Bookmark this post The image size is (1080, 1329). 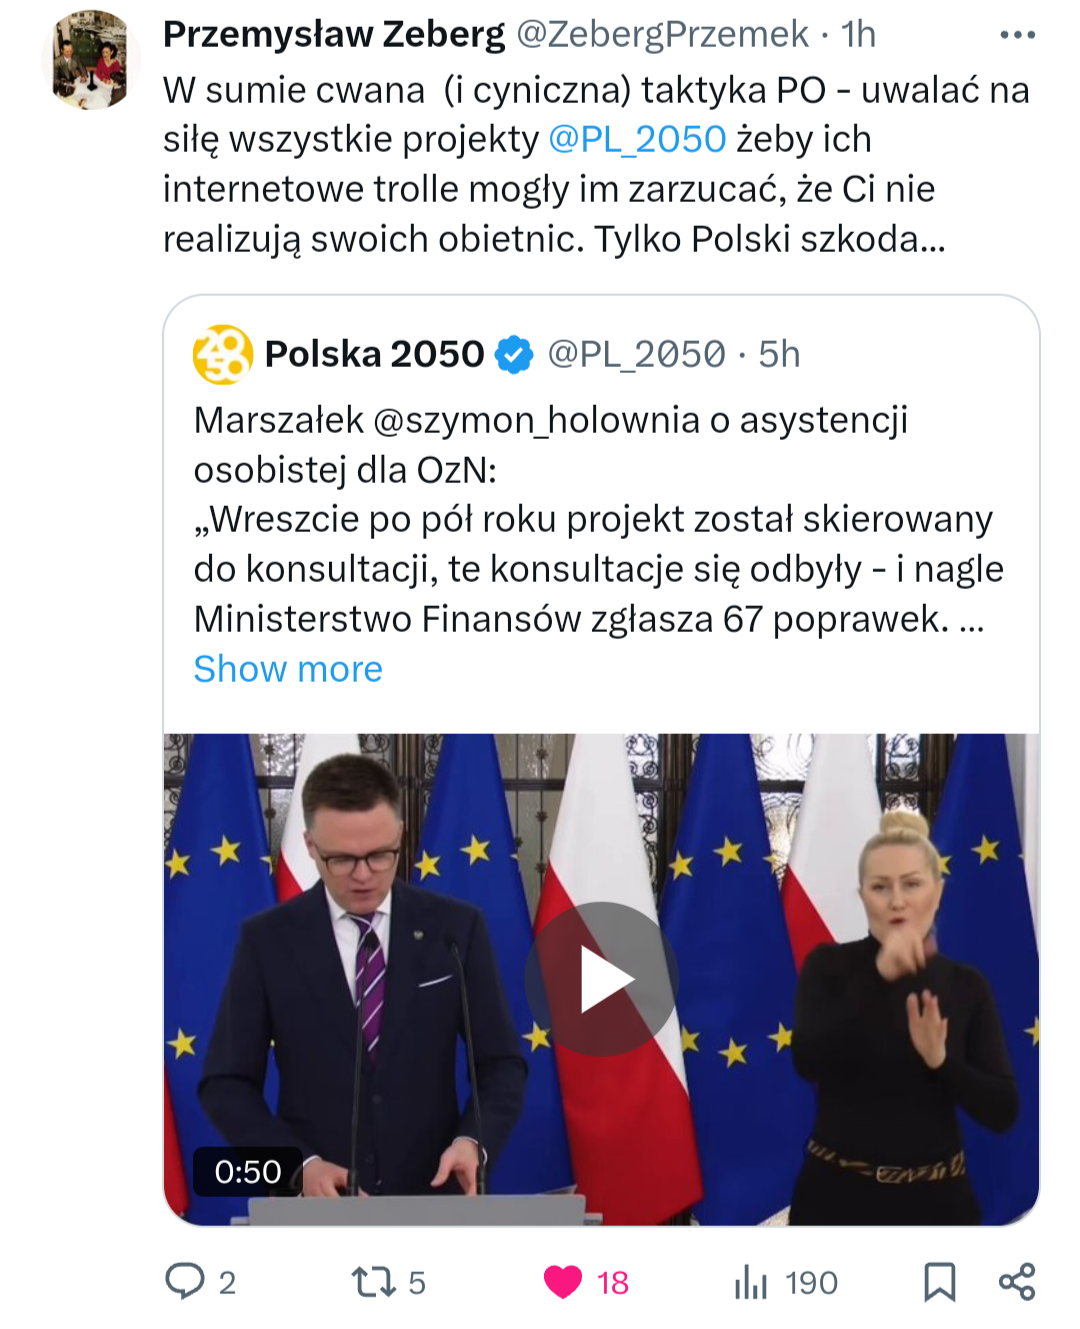click(x=939, y=1282)
